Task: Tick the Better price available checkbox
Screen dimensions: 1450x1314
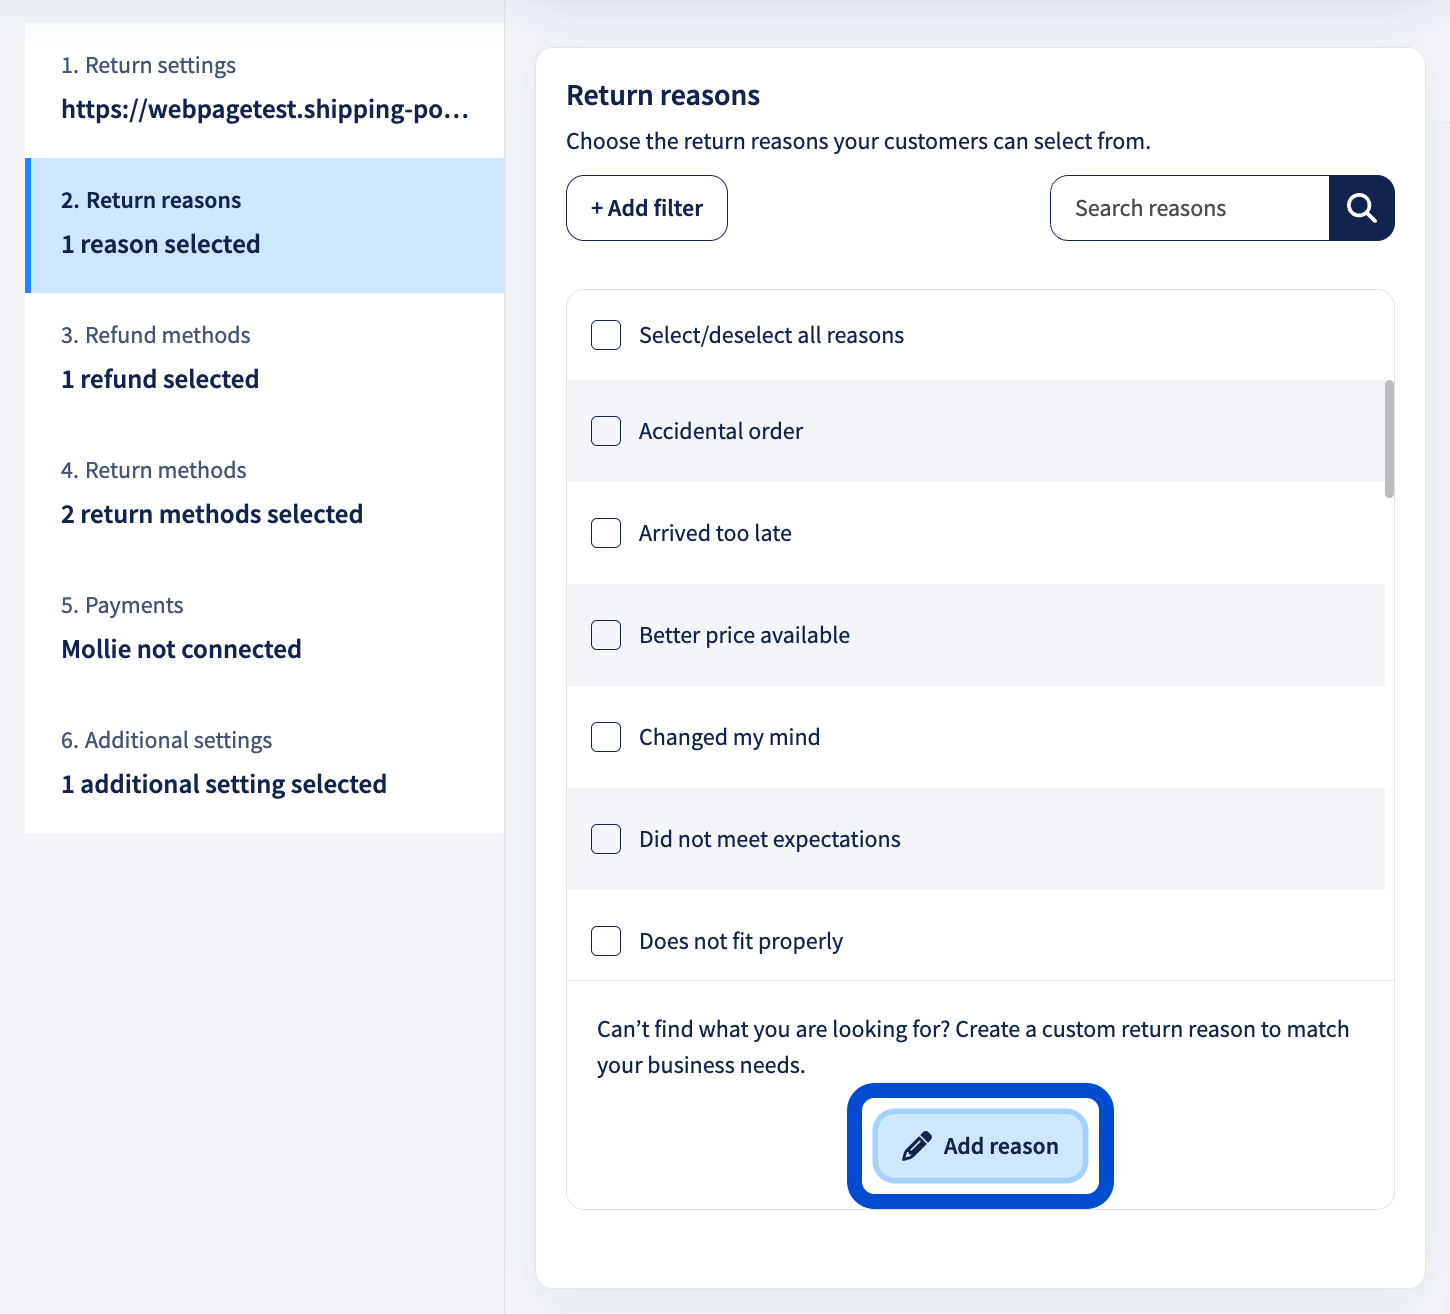Action: 606,635
